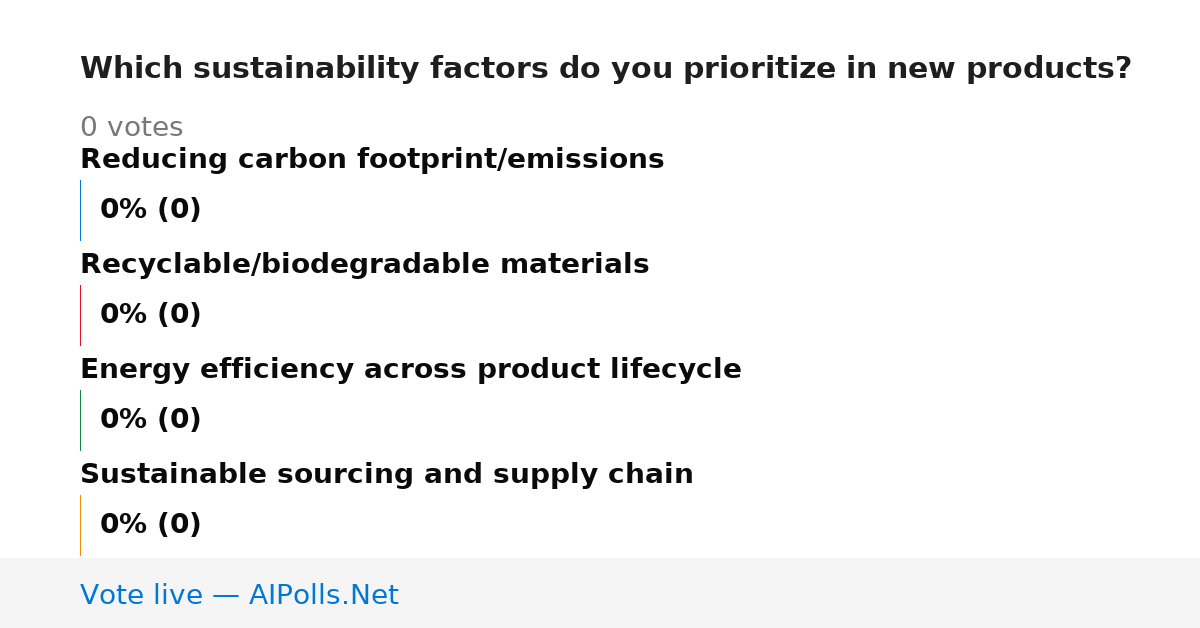Image resolution: width=1200 pixels, height=628 pixels.
Task: Select the Sustainable sourcing and supply chain option
Action: [x=386, y=474]
